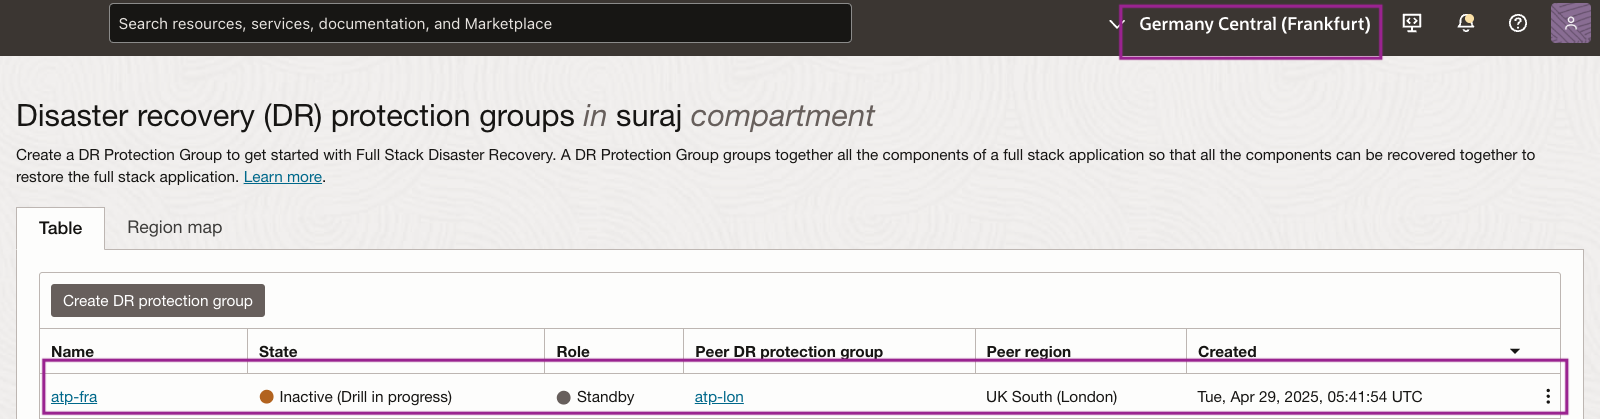
Task: Sort by the State column header
Action: pyautogui.click(x=278, y=351)
